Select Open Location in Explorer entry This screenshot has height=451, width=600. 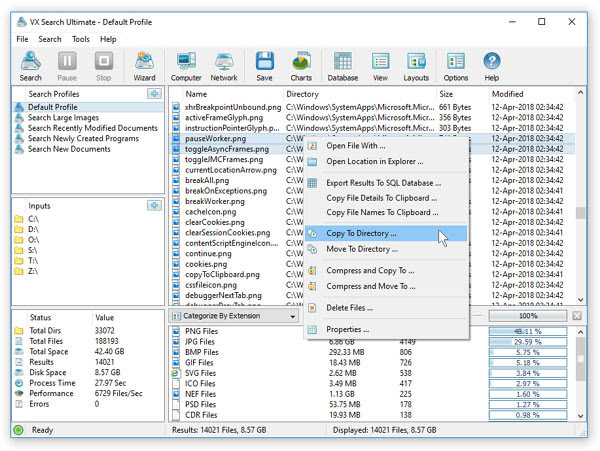point(386,161)
